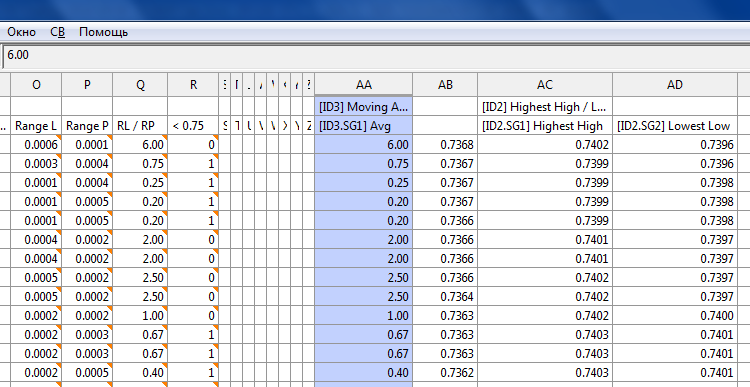
Task: Click the [ID2.SG1] Highest High cell
Action: [545, 126]
